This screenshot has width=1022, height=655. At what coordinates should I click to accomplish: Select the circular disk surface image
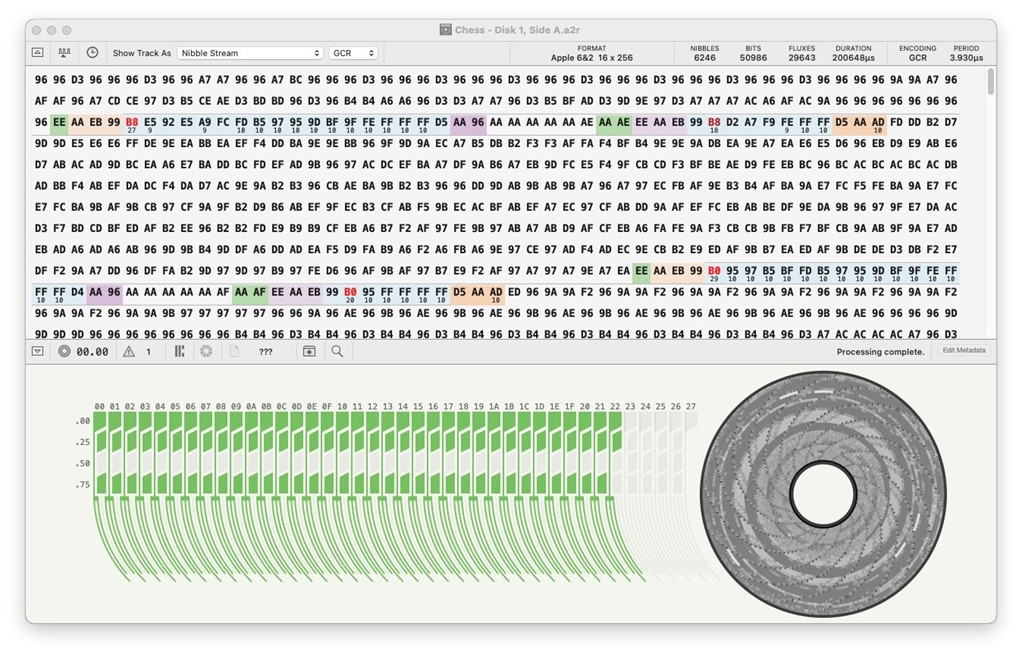tap(823, 493)
